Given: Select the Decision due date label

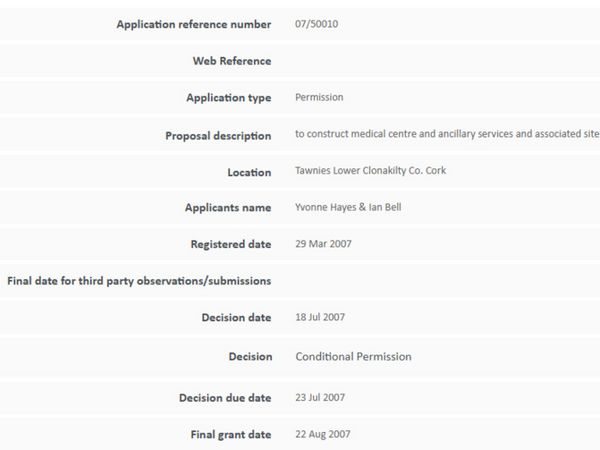Looking at the screenshot, I should (225, 398).
